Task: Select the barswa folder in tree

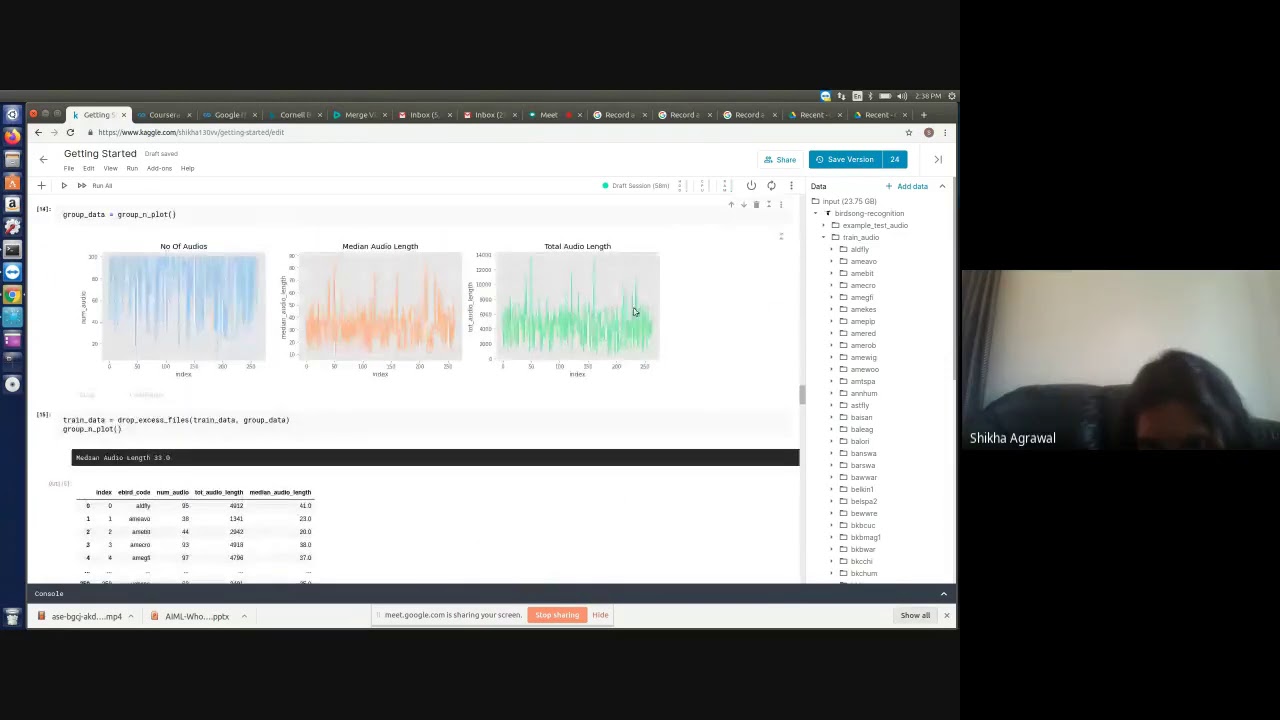Action: (862, 465)
